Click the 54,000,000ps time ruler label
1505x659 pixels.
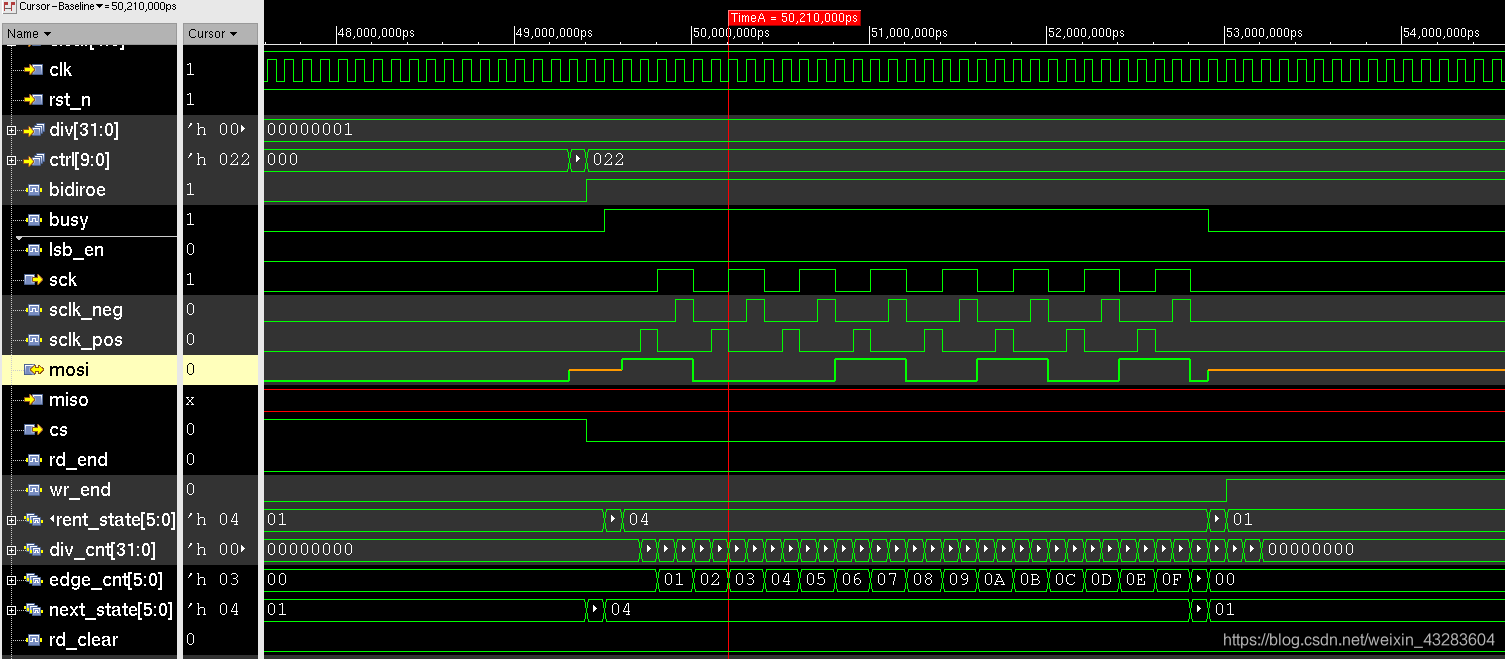[x=1441, y=33]
